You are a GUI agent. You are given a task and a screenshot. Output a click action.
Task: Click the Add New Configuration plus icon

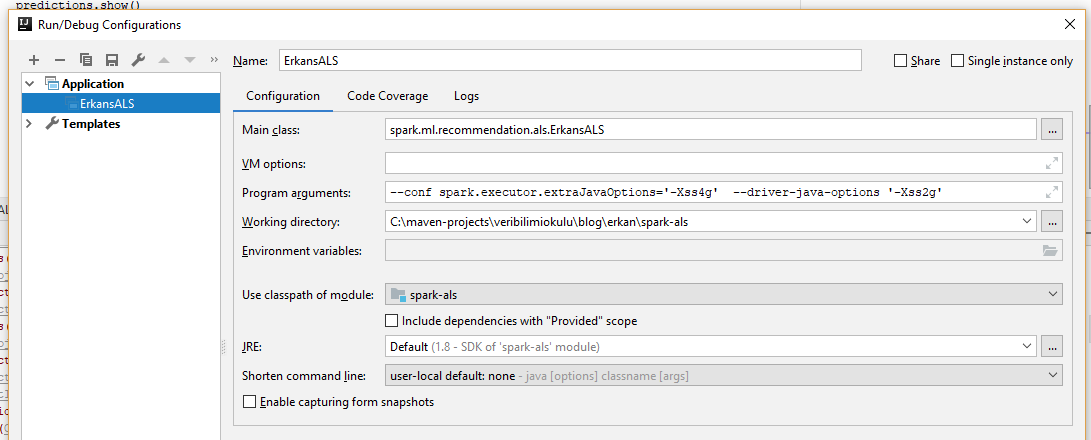34,61
